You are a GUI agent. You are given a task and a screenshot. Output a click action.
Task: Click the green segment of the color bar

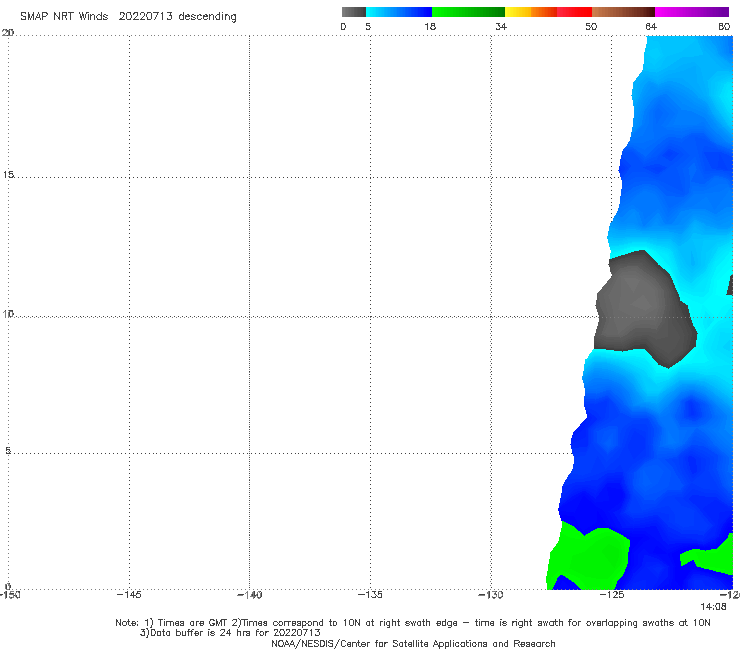tap(468, 12)
